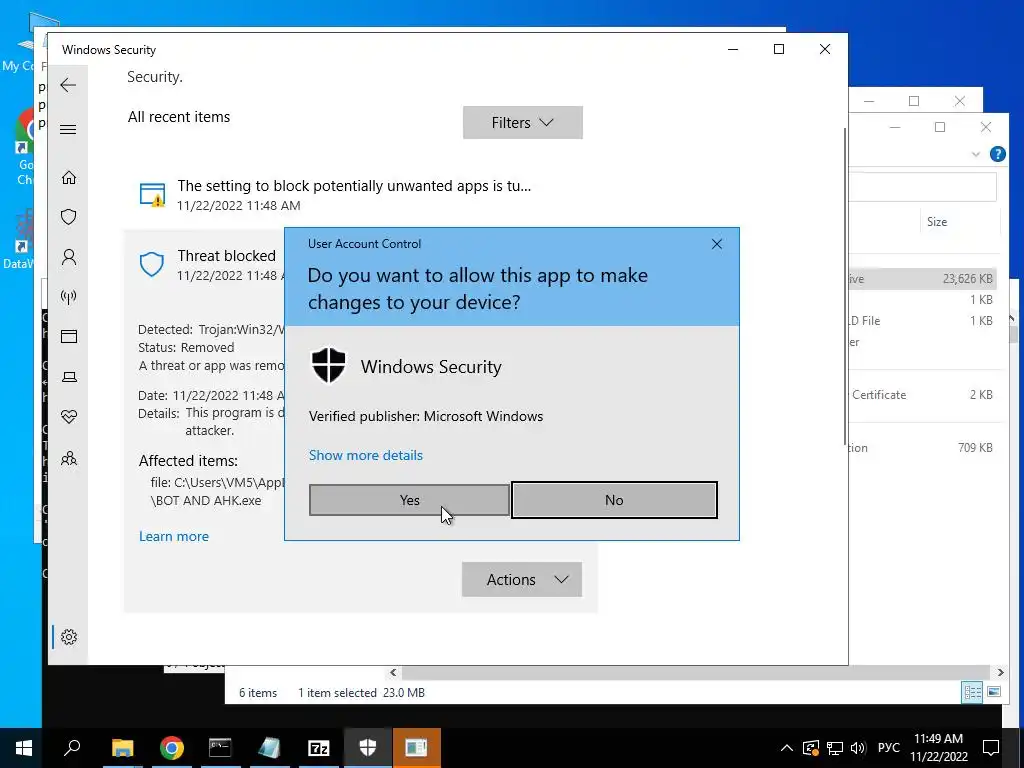Expand the Actions dropdown
The height and width of the screenshot is (768, 1024).
click(x=522, y=579)
